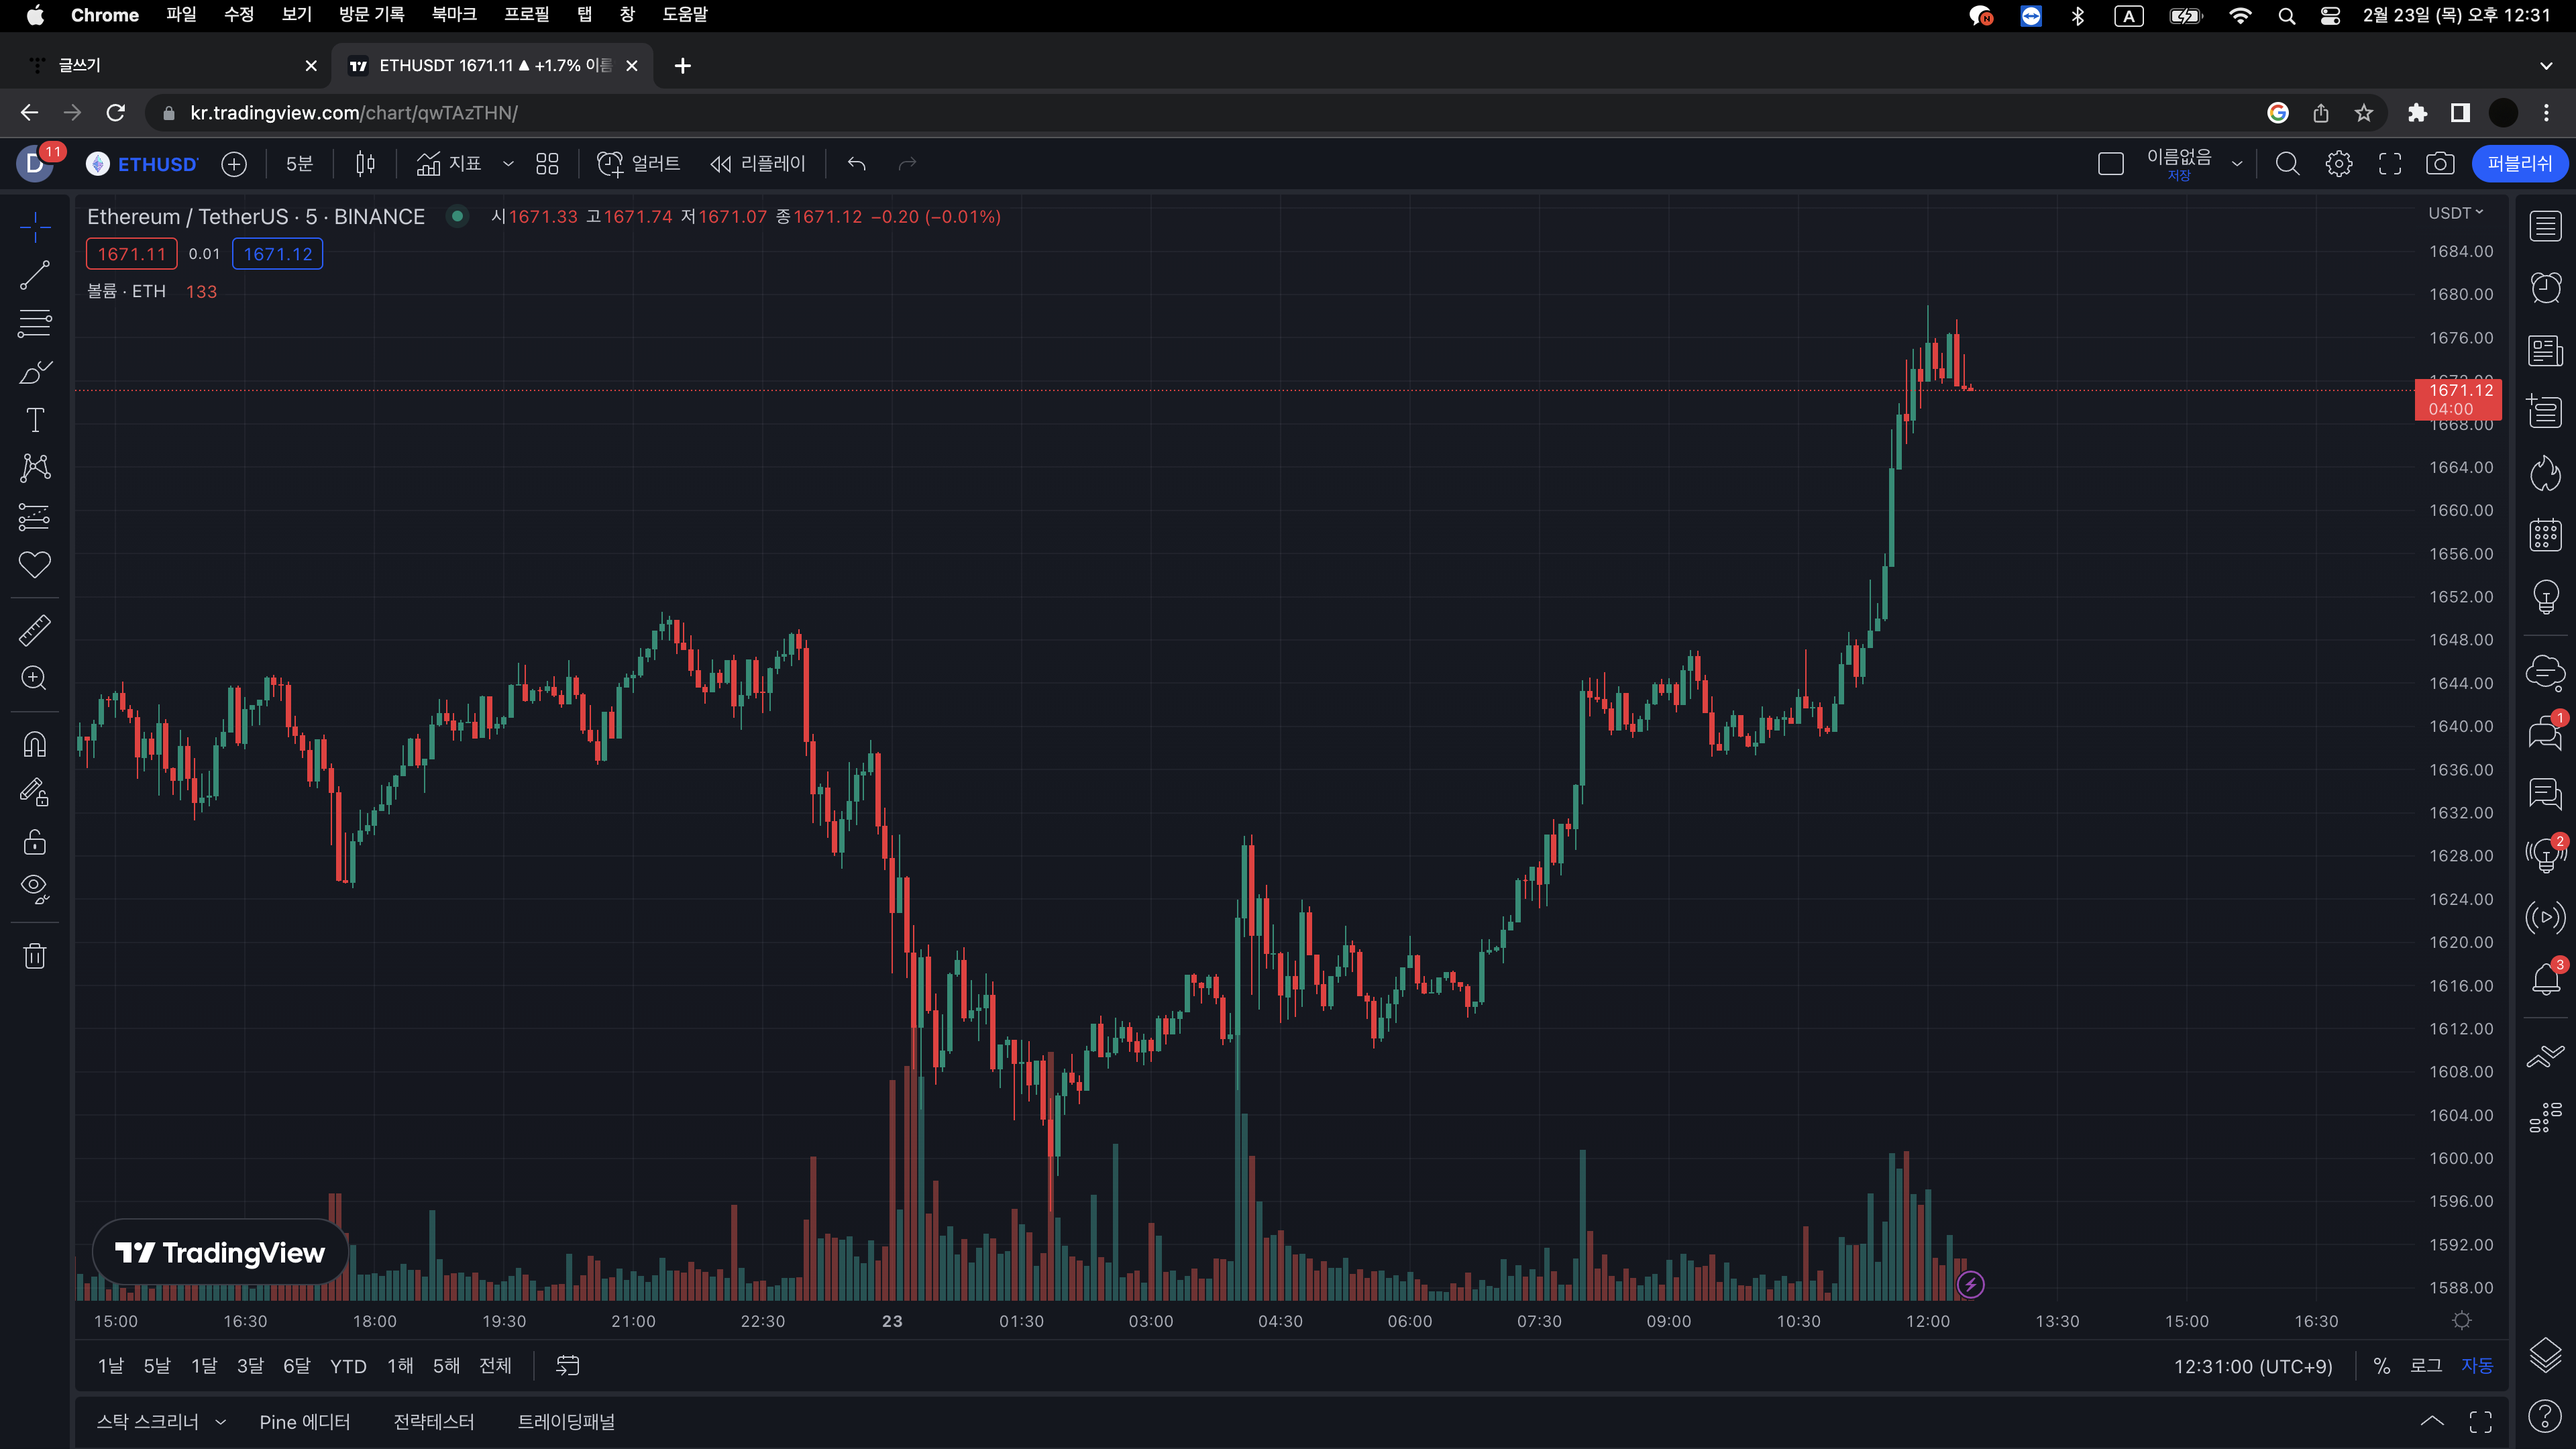Select the trend line drawing tool
The width and height of the screenshot is (2576, 1449).
[35, 275]
